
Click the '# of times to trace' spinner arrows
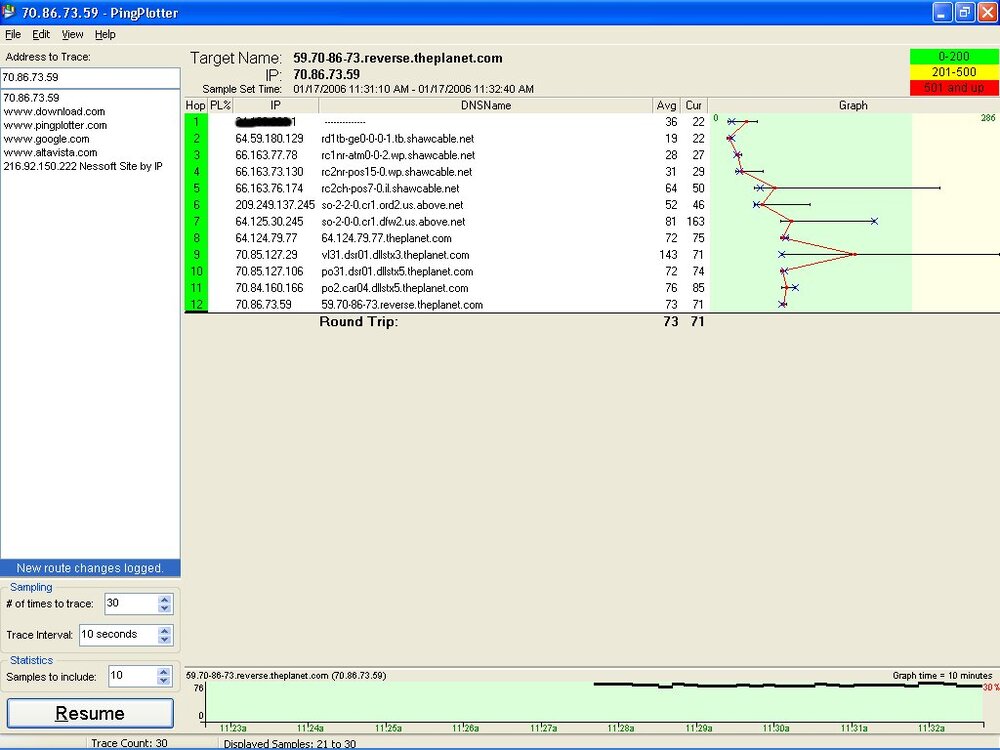164,604
